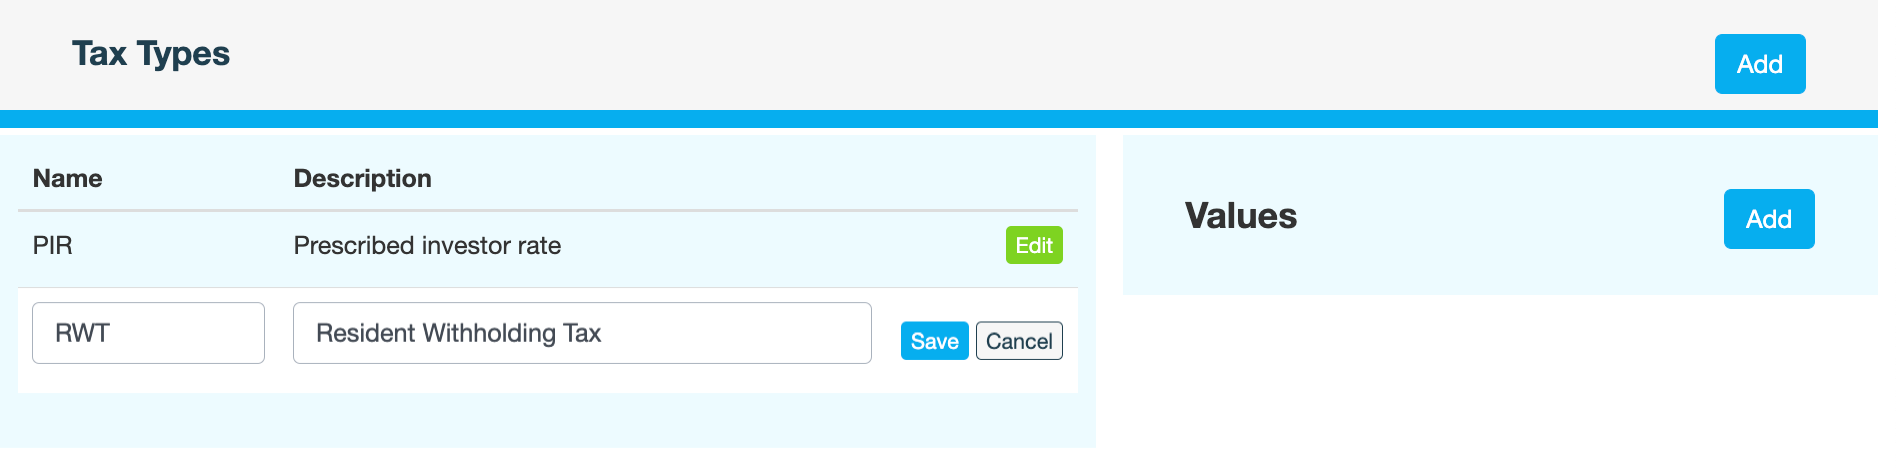Click empty area below the RWT edit row
This screenshot has width=1896, height=468.
(x=548, y=420)
